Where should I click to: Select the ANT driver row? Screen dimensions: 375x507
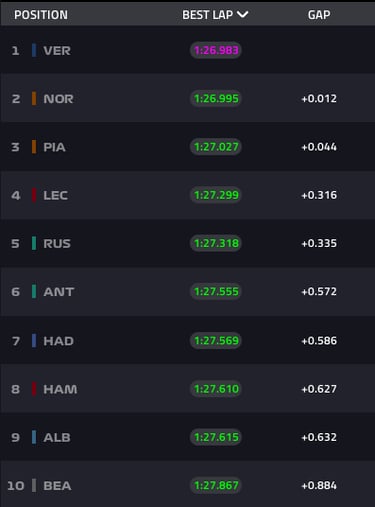click(x=187, y=292)
